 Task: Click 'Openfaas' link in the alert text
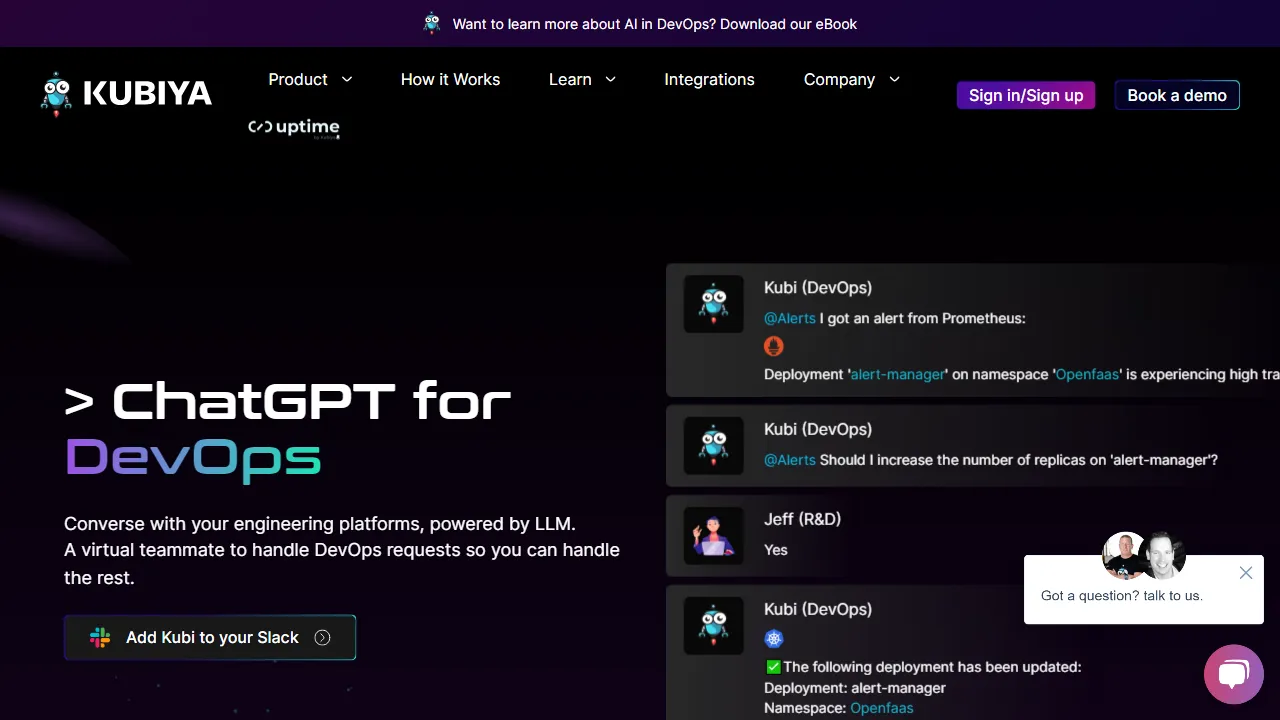1087,374
